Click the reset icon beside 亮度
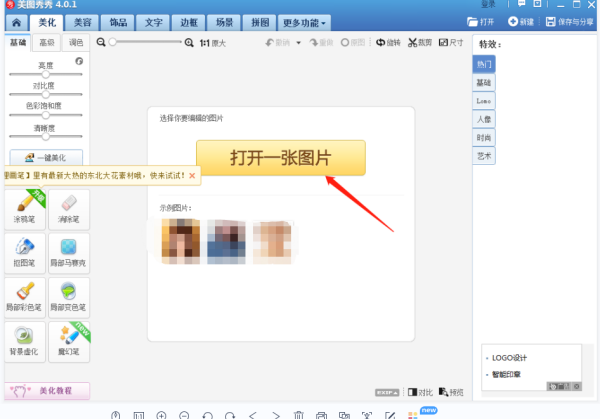Image resolution: width=600 pixels, height=419 pixels. click(79, 61)
